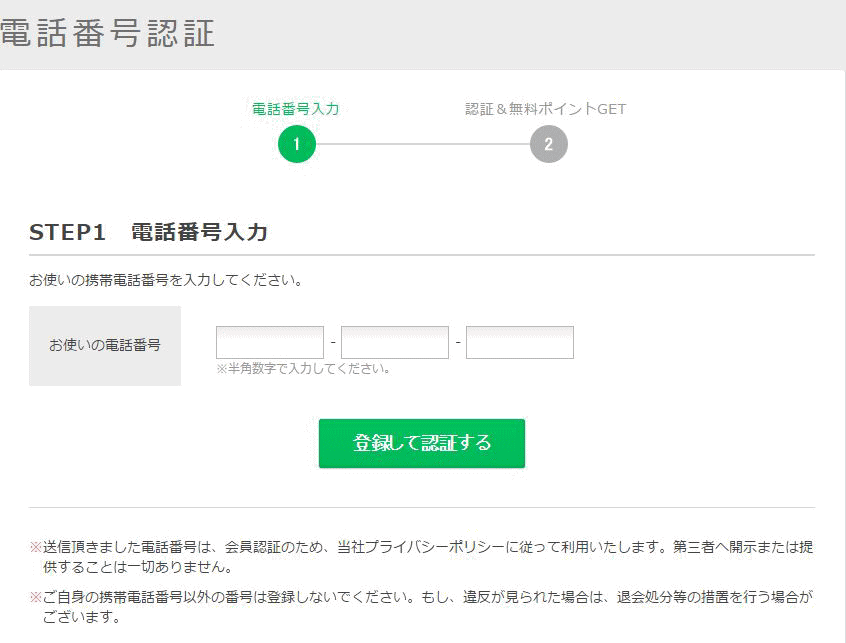Click the お使いの携帯電話番号を入力してください instruction
The width and height of the screenshot is (846, 643).
coord(166,280)
